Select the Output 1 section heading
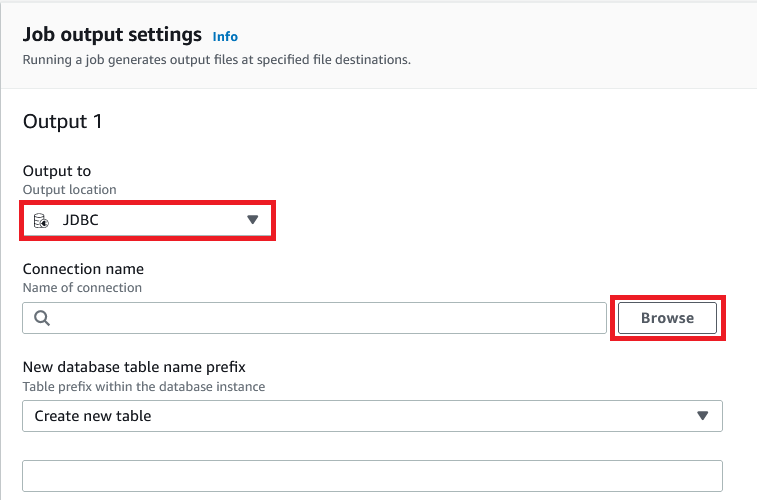Screen dimensions: 757x500 62,122
